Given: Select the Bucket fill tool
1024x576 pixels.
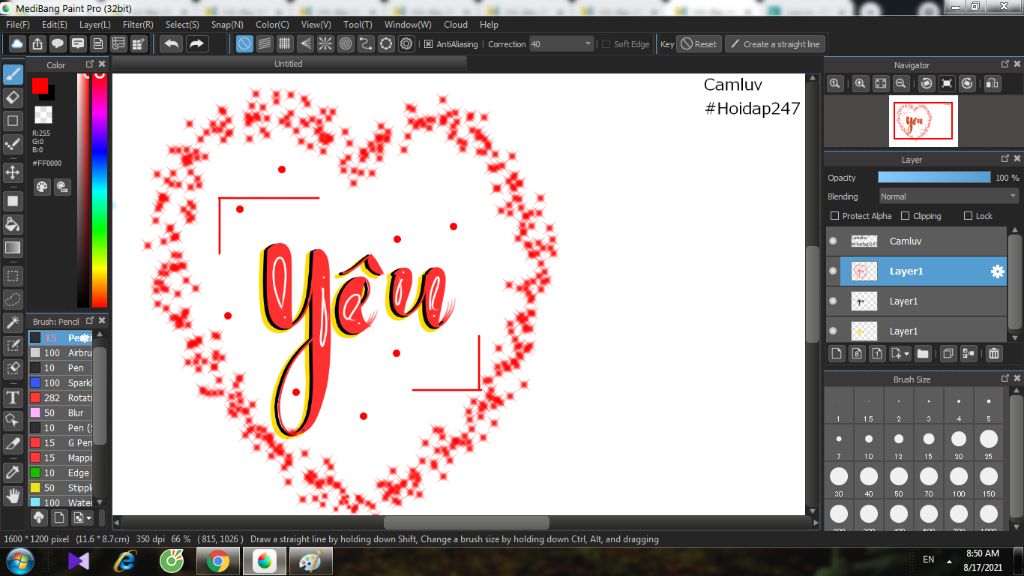Looking at the screenshot, I should pyautogui.click(x=12, y=225).
